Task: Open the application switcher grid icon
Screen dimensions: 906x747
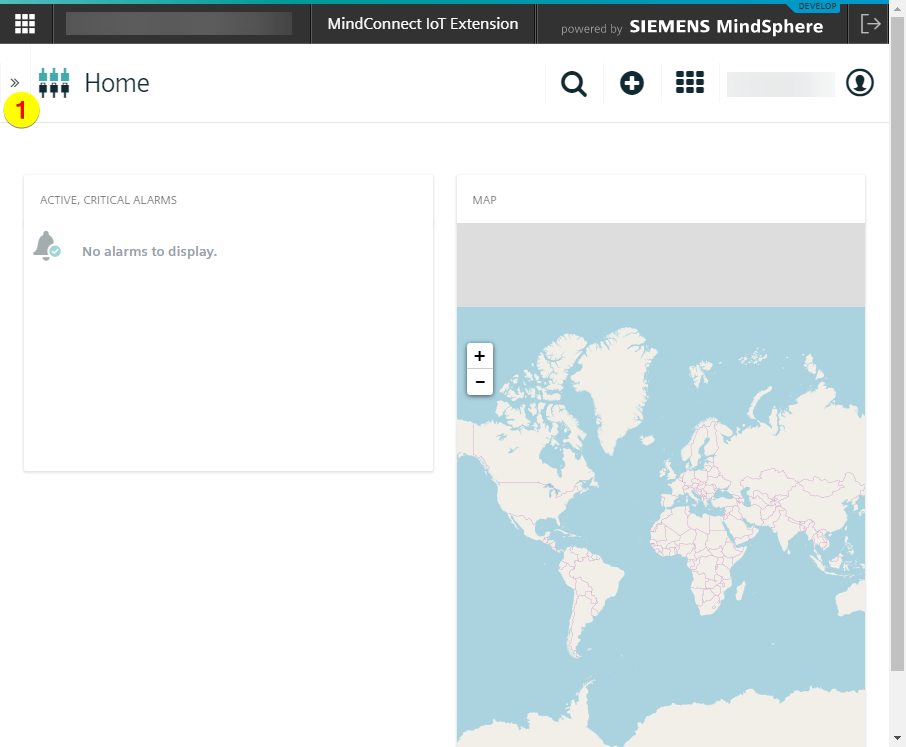Action: [x=690, y=83]
